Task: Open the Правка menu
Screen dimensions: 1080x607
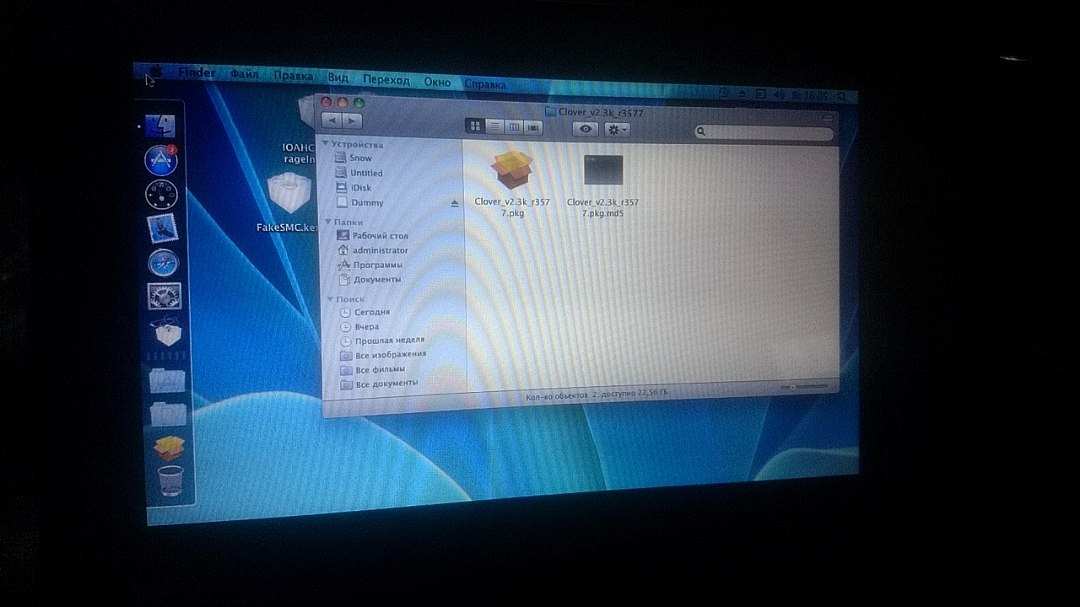Action: click(293, 76)
